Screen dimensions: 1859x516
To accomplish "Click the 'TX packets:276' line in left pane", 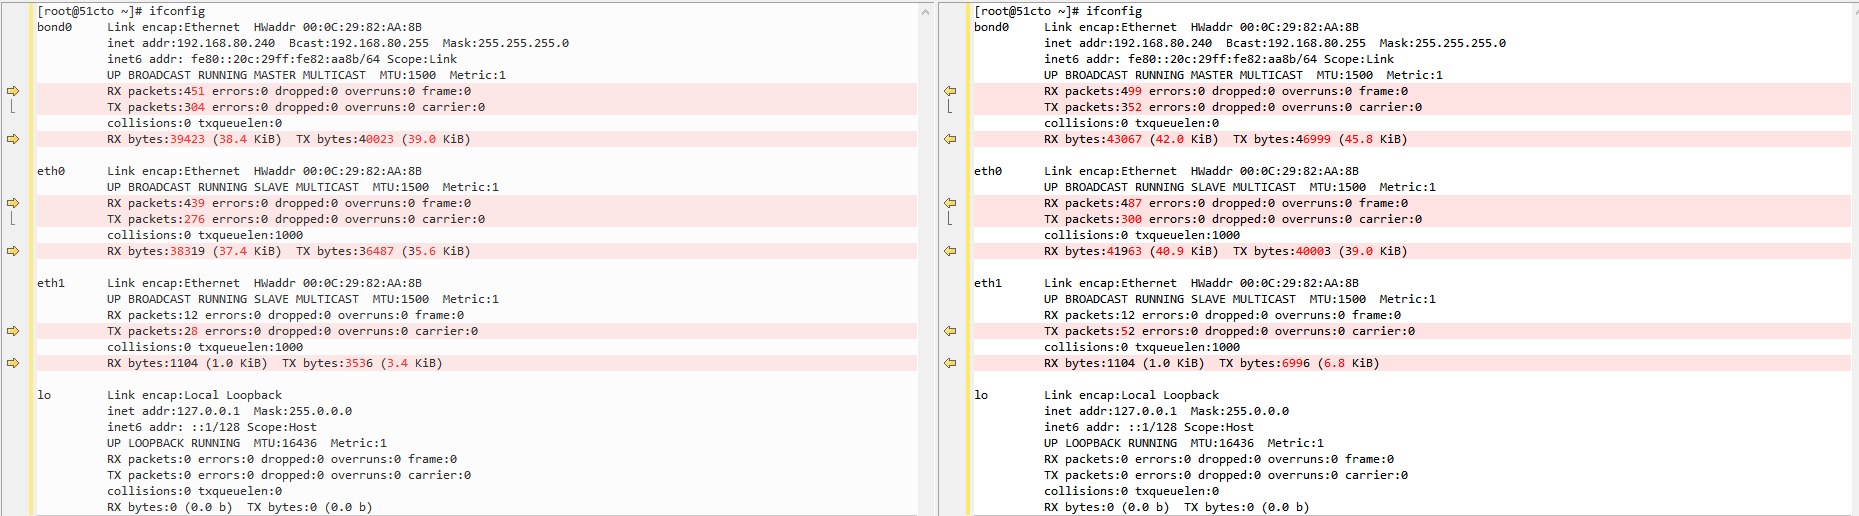I will (296, 219).
